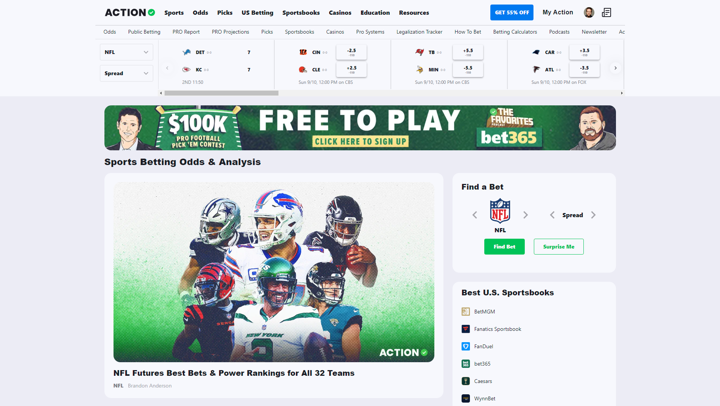Click the Fanatics Sportsbook icon
The image size is (720, 406).
(x=465, y=329)
